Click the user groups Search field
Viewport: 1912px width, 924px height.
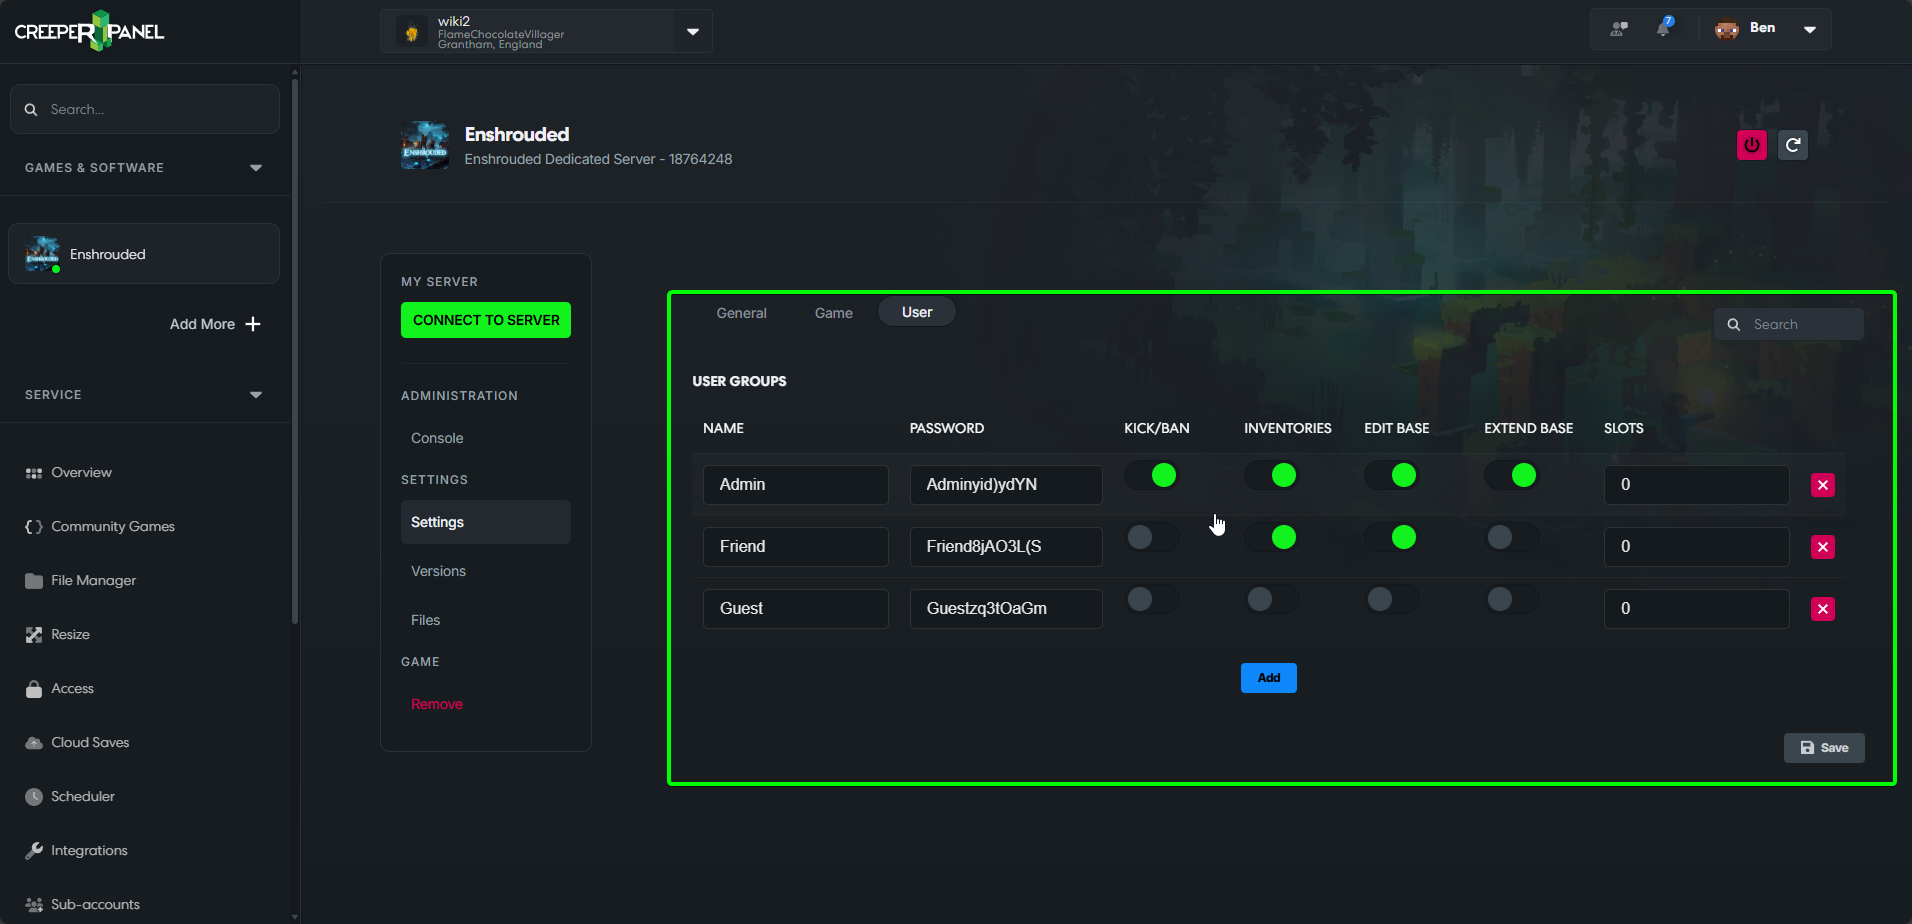(x=1789, y=324)
